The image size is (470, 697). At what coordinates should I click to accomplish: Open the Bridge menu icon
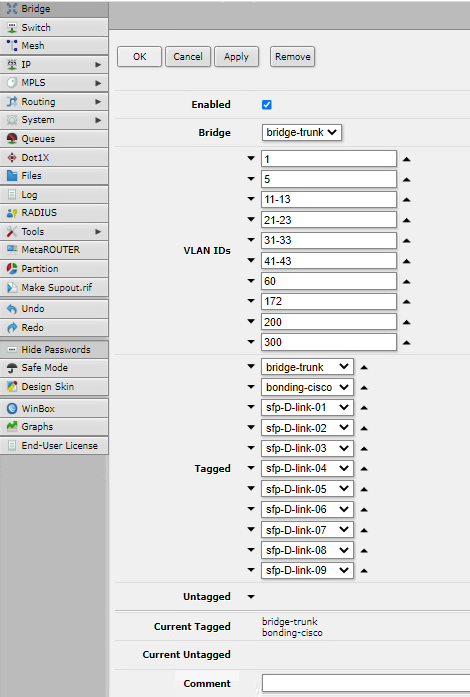(12, 8)
